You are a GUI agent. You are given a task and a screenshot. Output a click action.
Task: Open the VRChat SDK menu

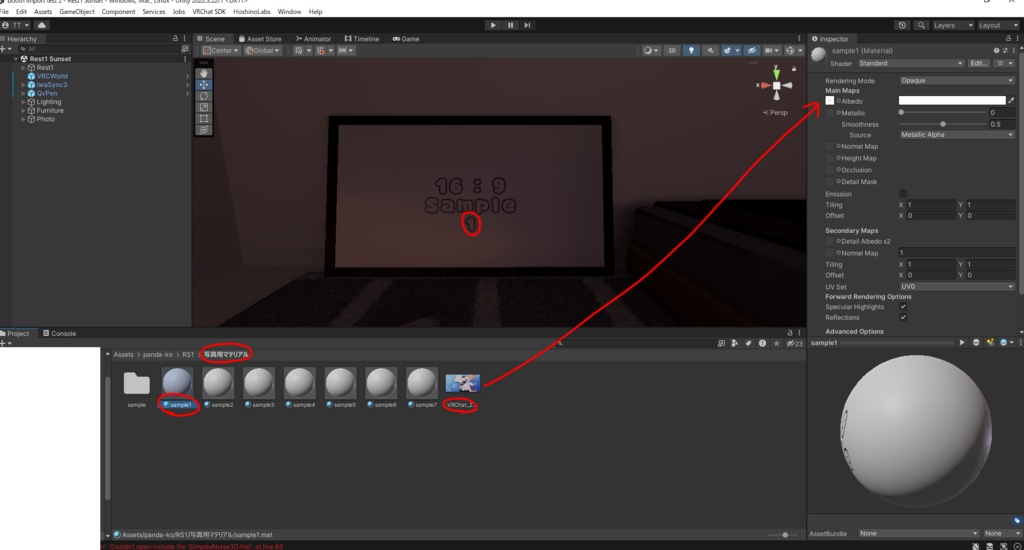tap(209, 12)
